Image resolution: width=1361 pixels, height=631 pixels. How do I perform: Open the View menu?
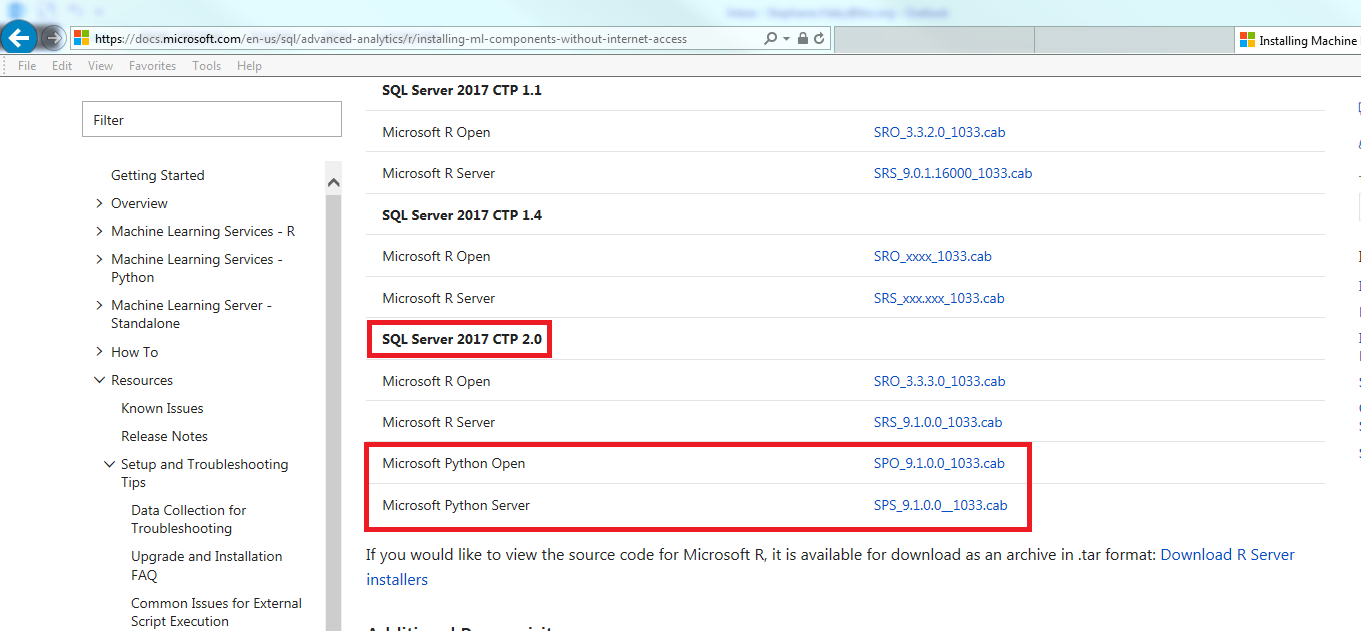tap(100, 66)
